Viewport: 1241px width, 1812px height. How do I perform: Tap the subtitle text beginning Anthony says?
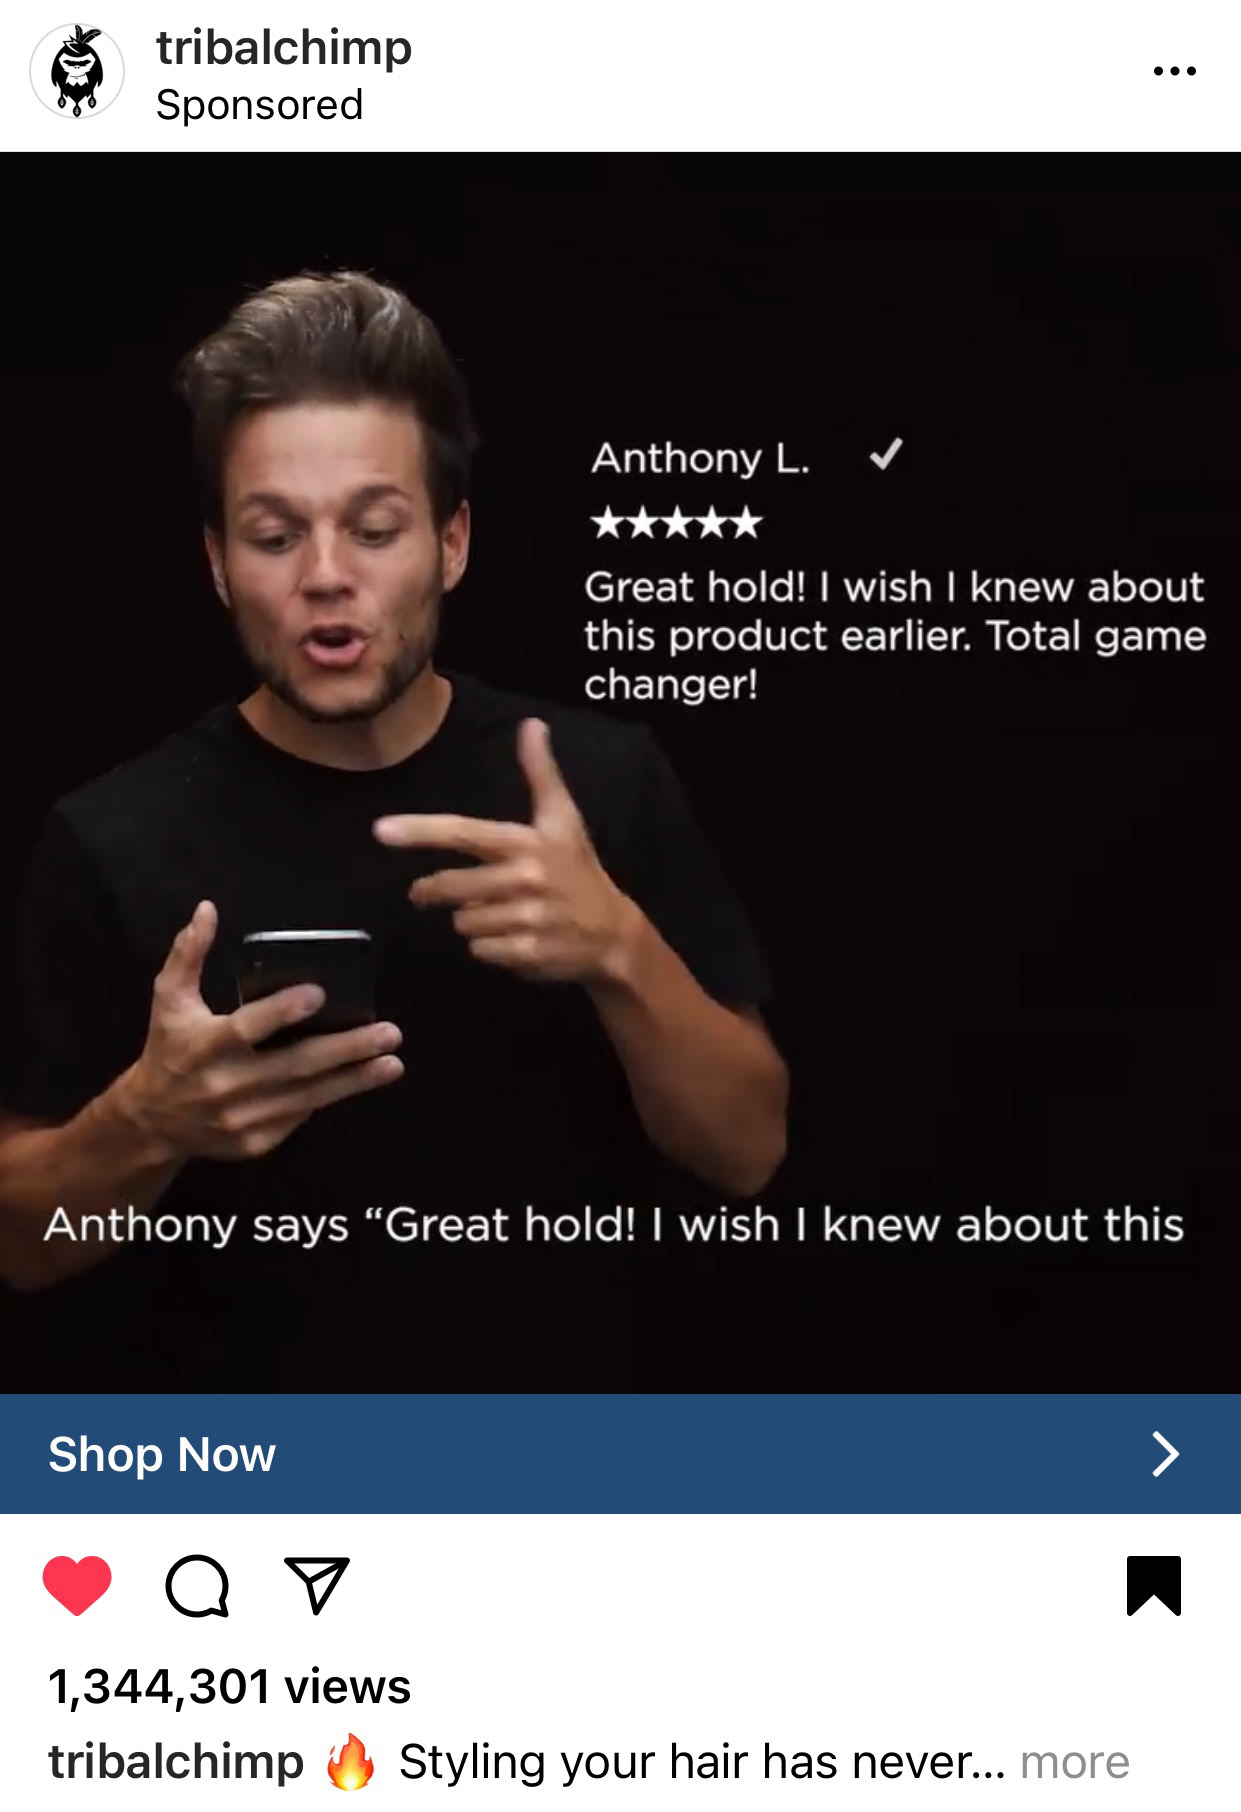point(614,1225)
